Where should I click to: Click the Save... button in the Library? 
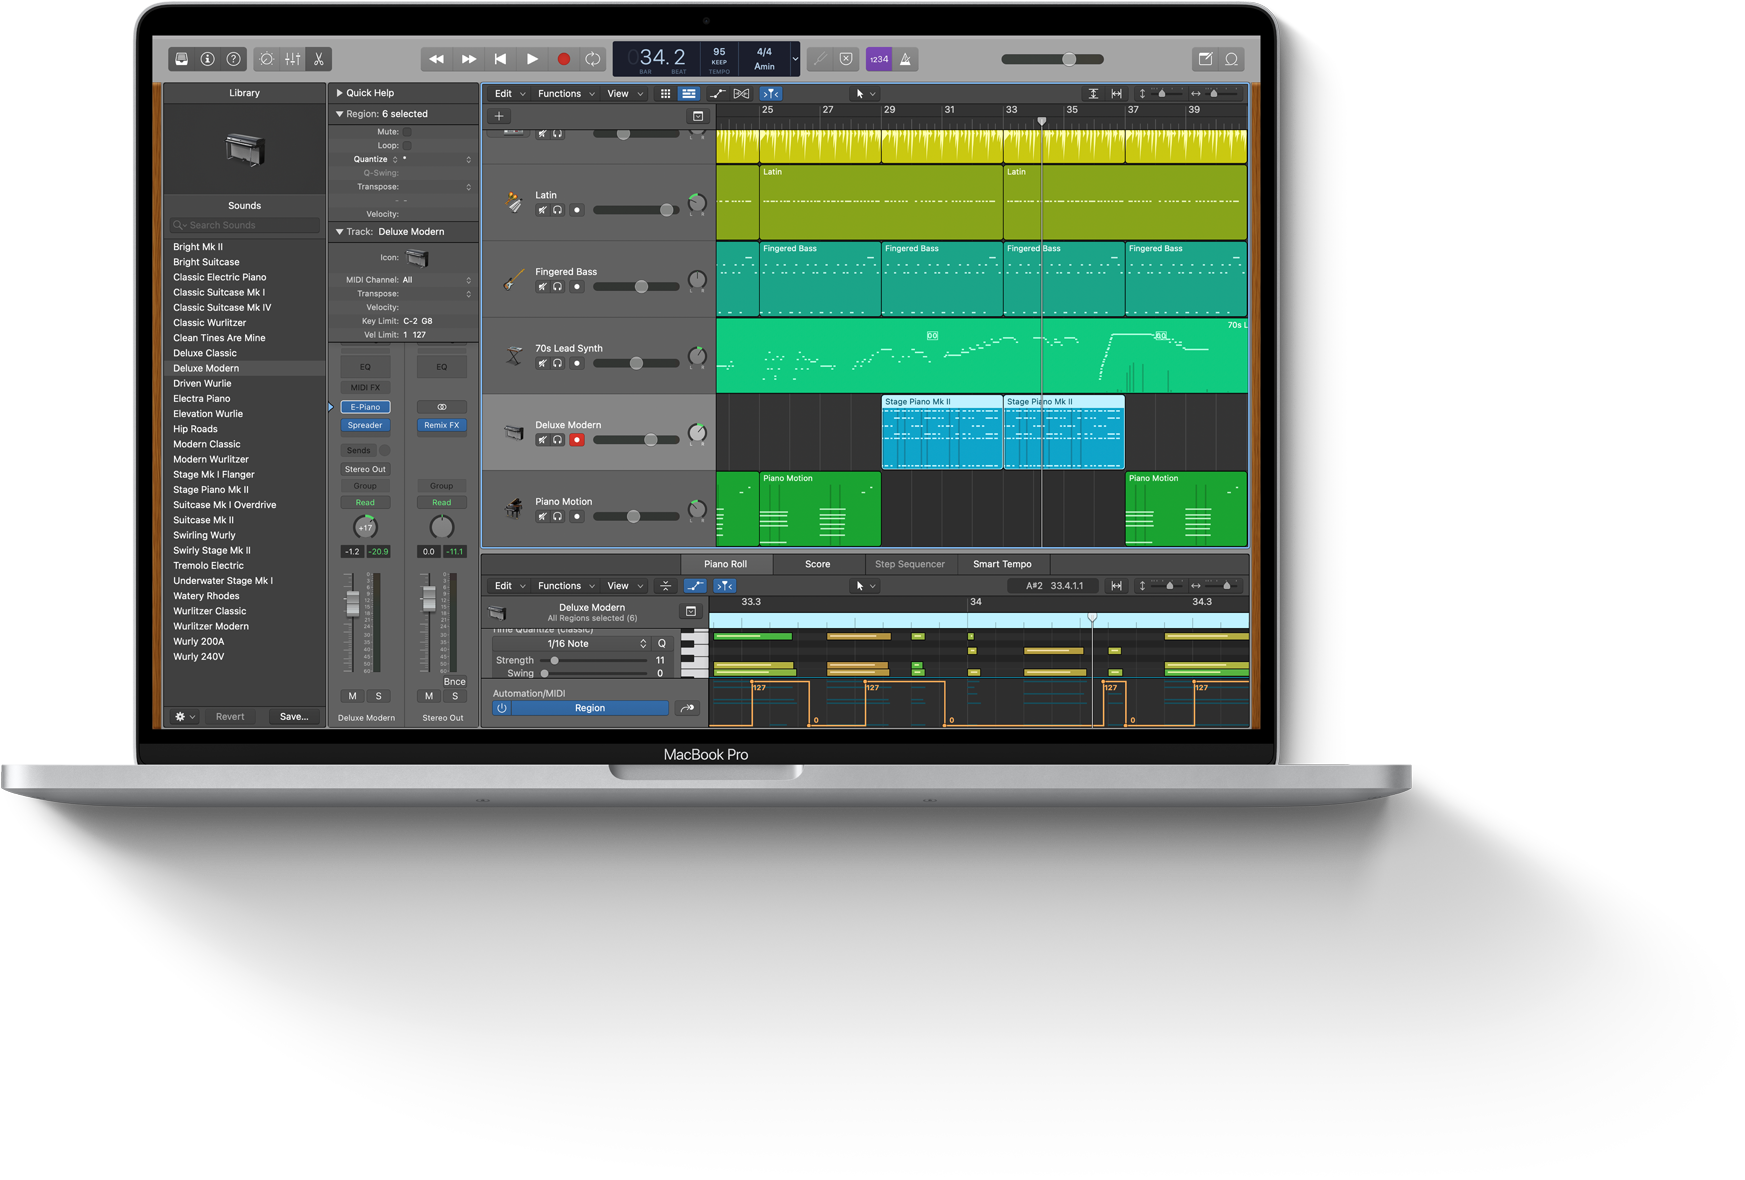[x=294, y=717]
